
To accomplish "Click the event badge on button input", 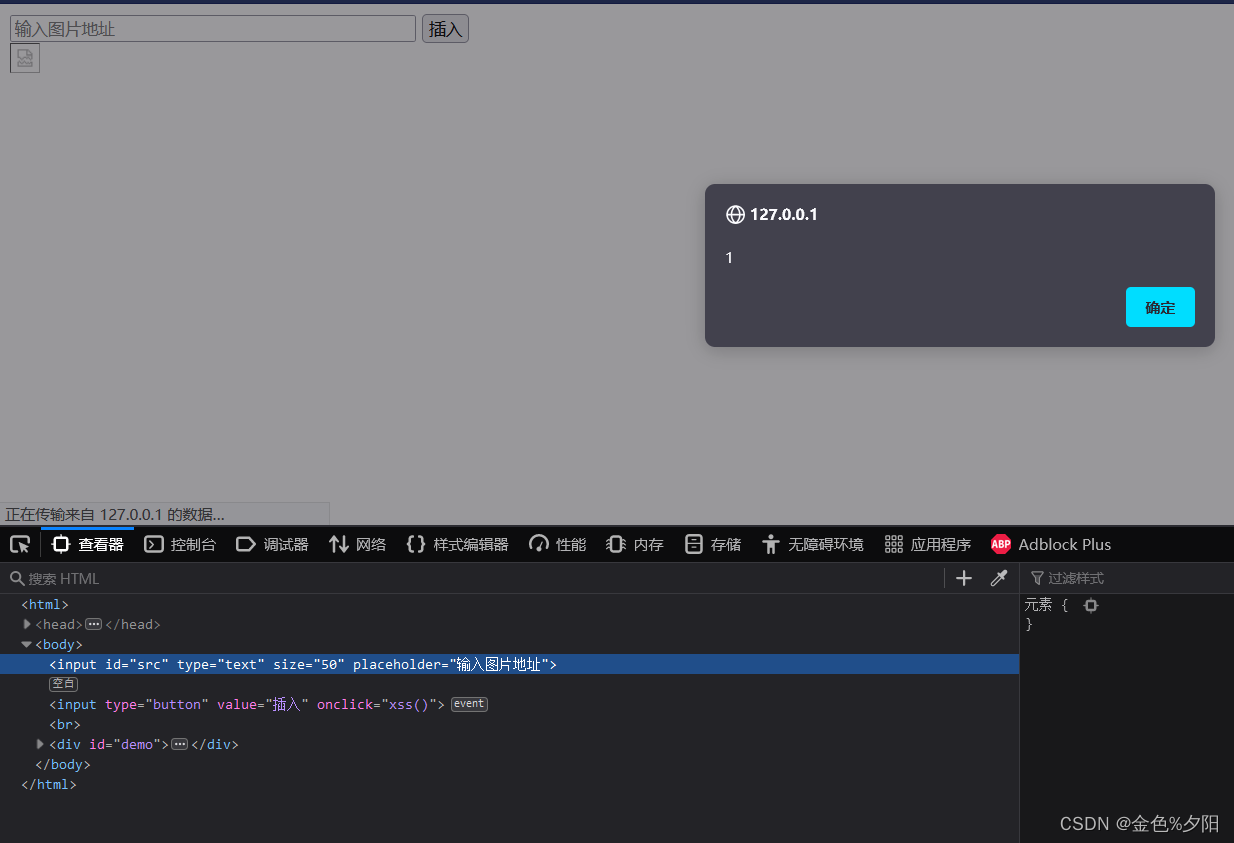I will click(469, 704).
